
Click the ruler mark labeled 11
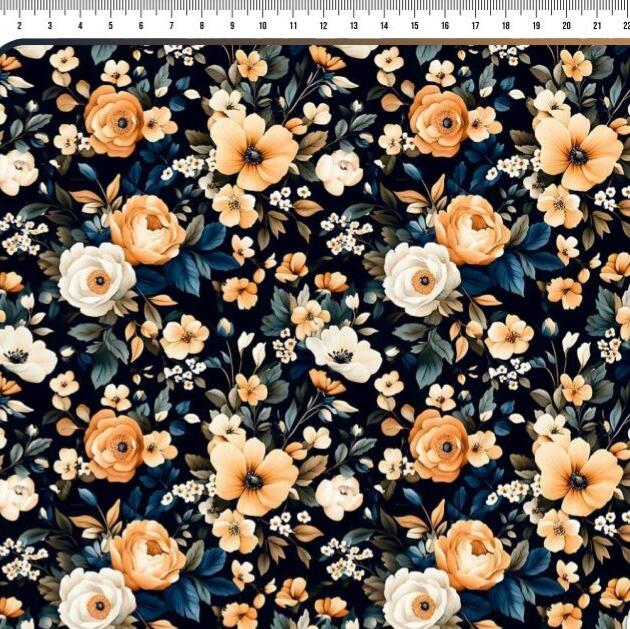(293, 26)
